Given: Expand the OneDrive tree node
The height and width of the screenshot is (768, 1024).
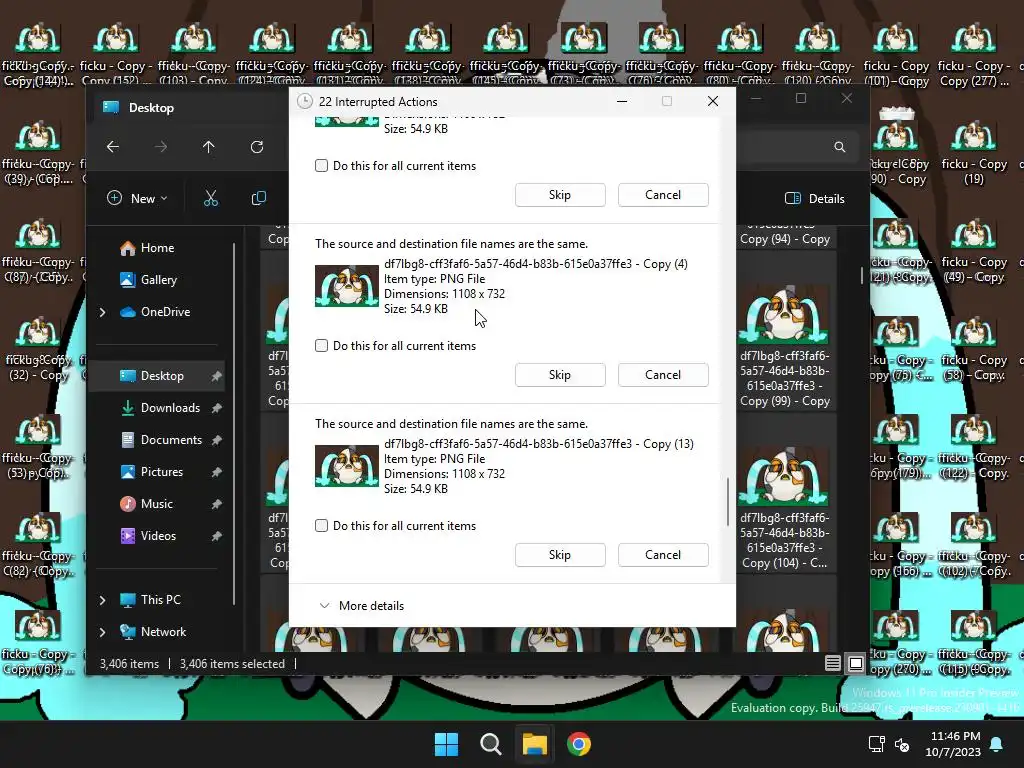Looking at the screenshot, I should click(x=103, y=312).
